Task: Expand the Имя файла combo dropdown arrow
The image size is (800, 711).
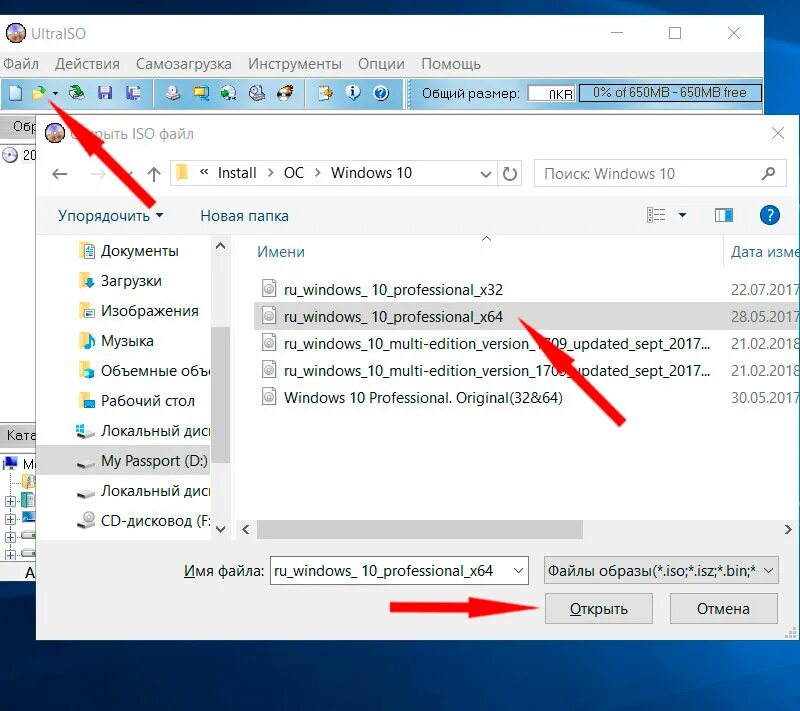Action: (x=518, y=571)
